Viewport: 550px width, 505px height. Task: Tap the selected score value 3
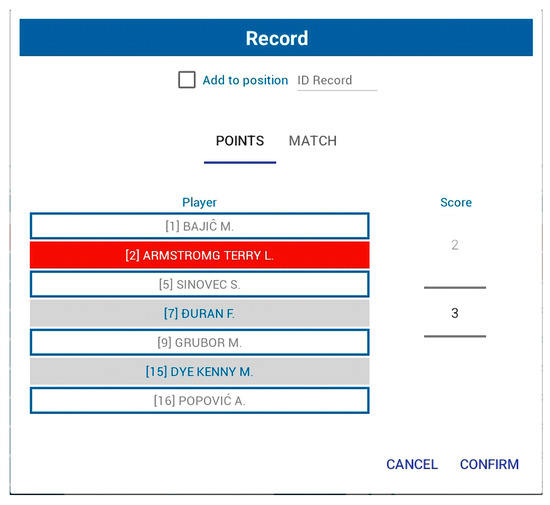click(455, 313)
